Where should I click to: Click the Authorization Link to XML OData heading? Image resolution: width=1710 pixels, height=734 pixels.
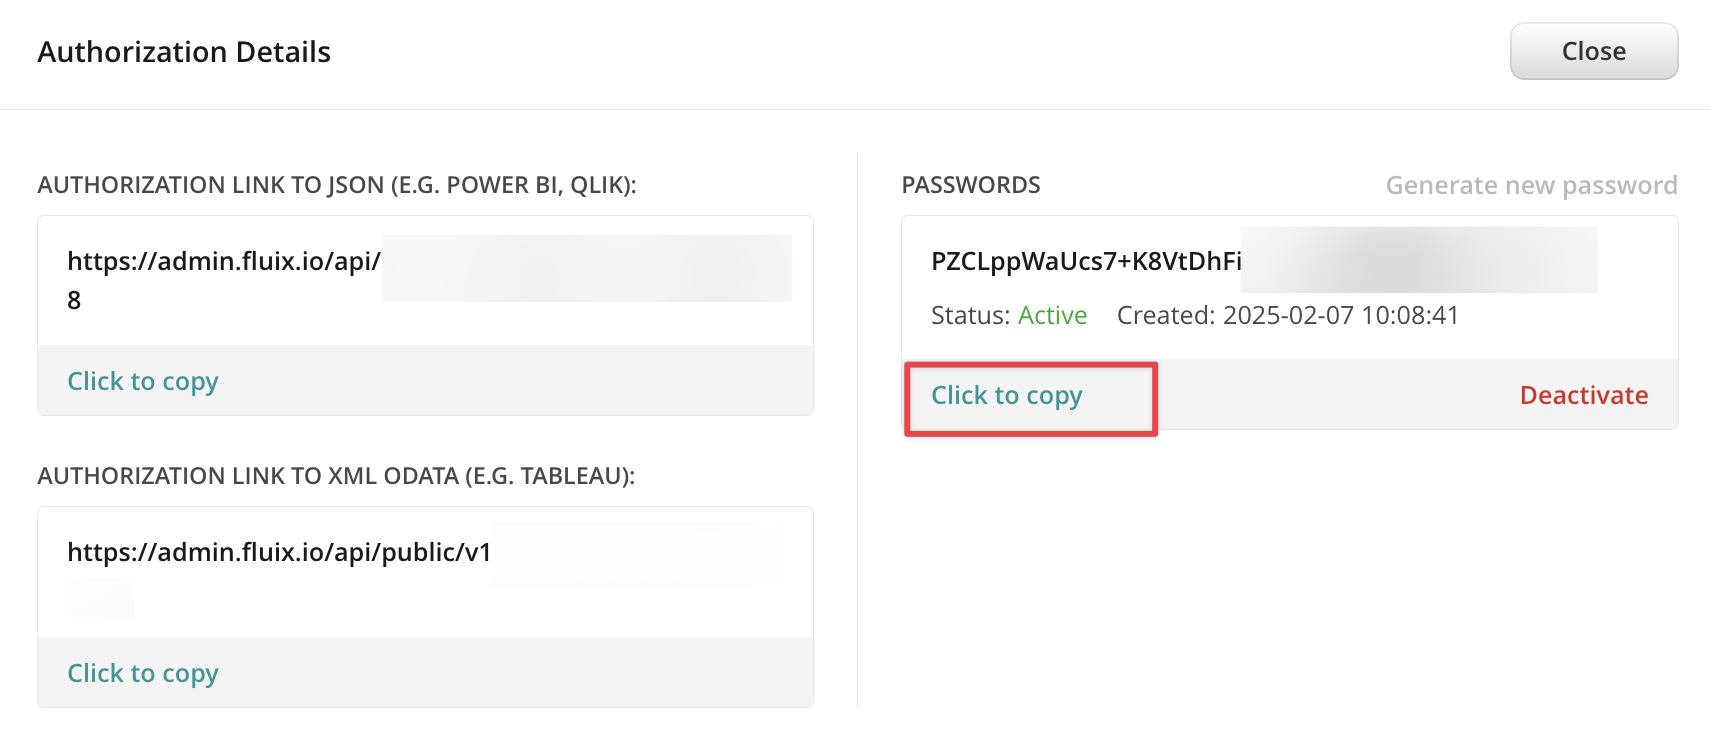coord(336,476)
